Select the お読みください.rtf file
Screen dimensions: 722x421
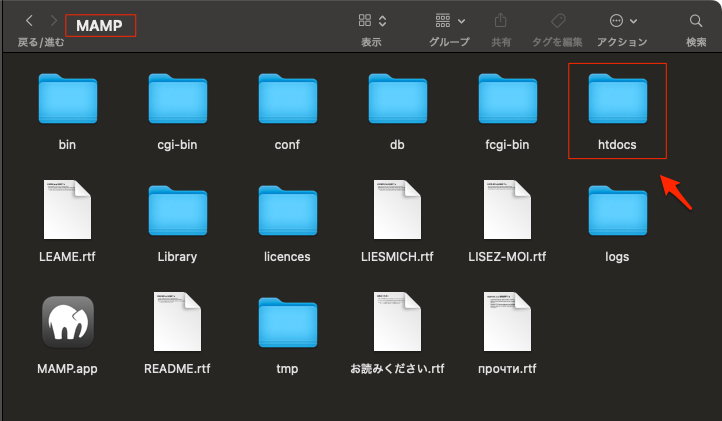[397, 322]
